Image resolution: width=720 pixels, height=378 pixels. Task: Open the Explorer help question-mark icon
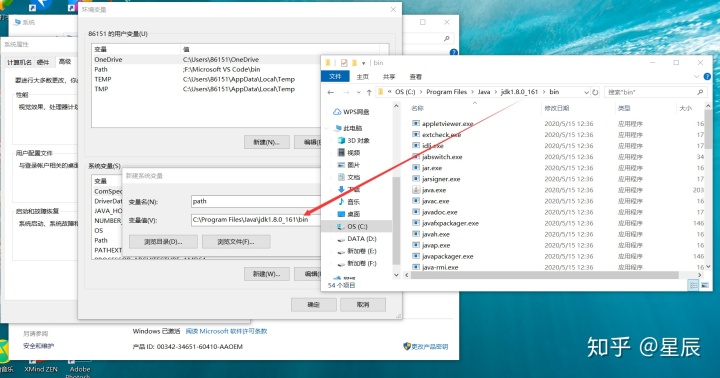[x=707, y=77]
